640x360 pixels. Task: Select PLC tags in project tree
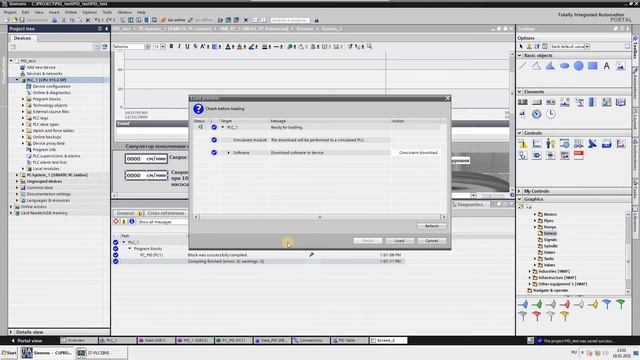pyautogui.click(x=40, y=118)
